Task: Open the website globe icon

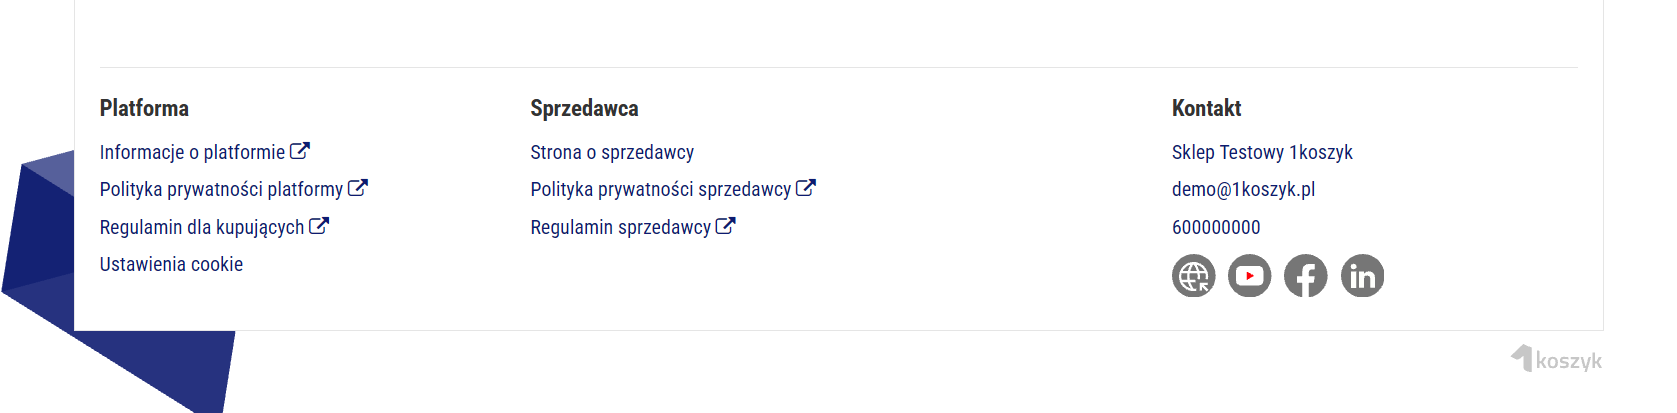Action: (x=1193, y=276)
